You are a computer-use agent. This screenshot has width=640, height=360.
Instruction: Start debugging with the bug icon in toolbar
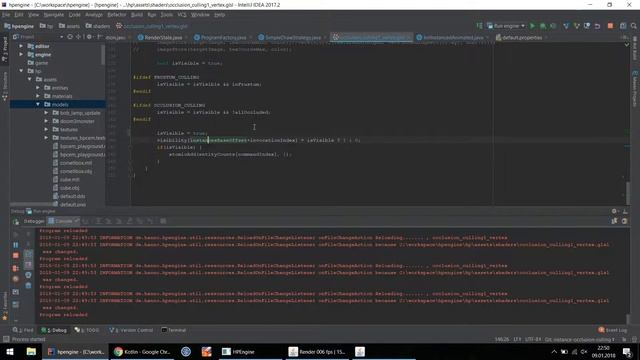[543, 26]
